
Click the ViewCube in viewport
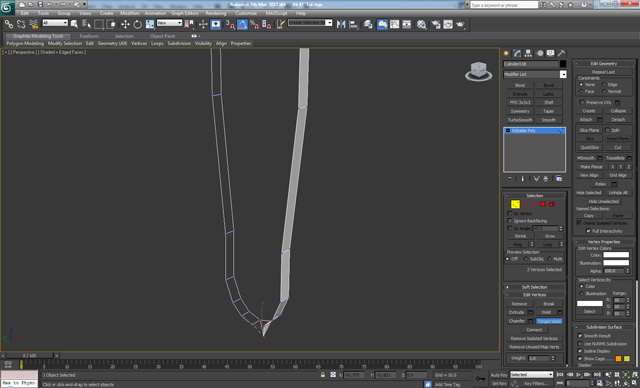point(478,71)
